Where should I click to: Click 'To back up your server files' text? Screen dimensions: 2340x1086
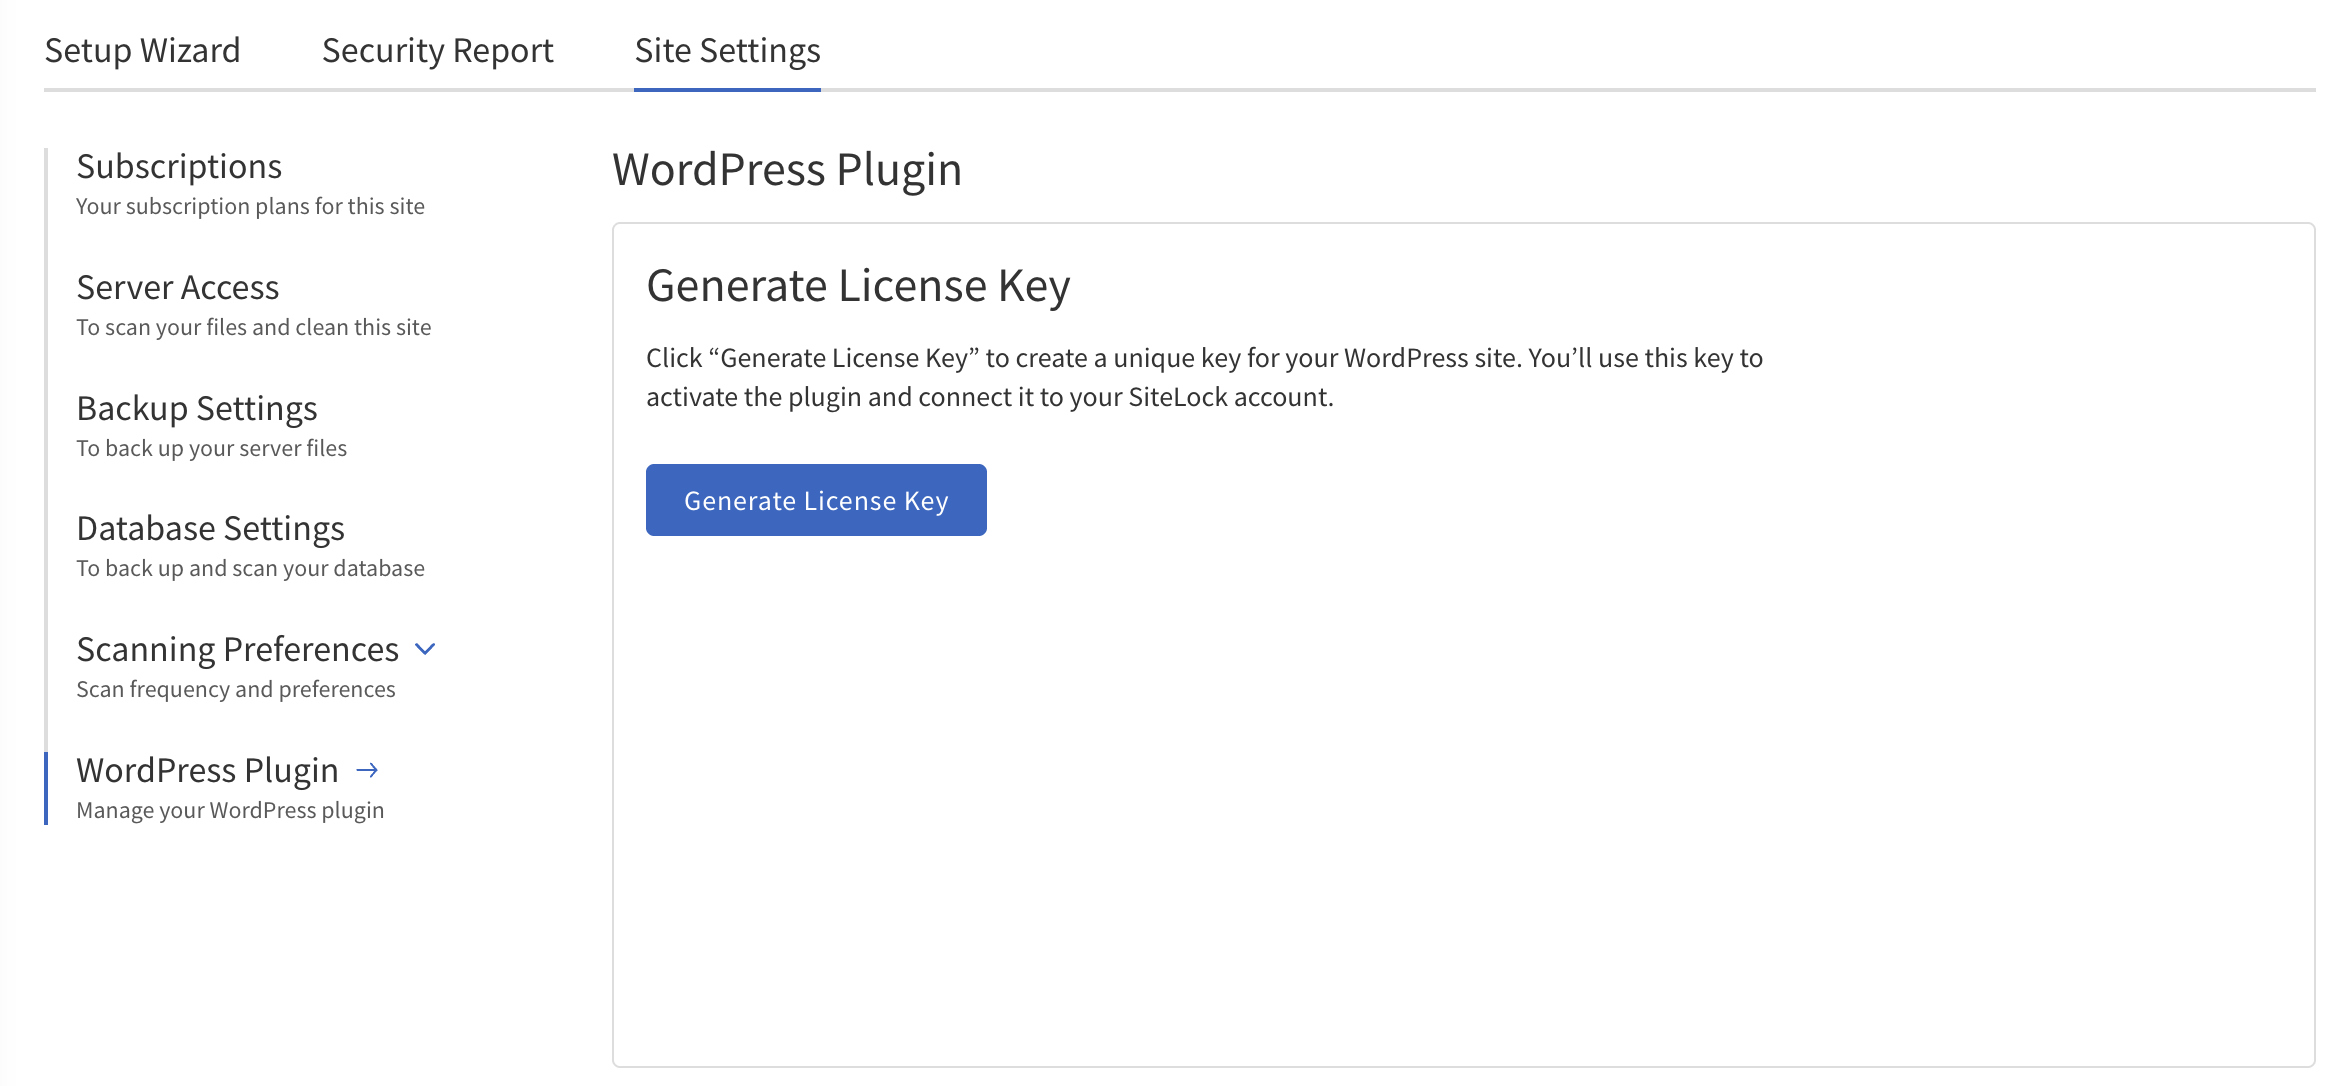(x=211, y=448)
